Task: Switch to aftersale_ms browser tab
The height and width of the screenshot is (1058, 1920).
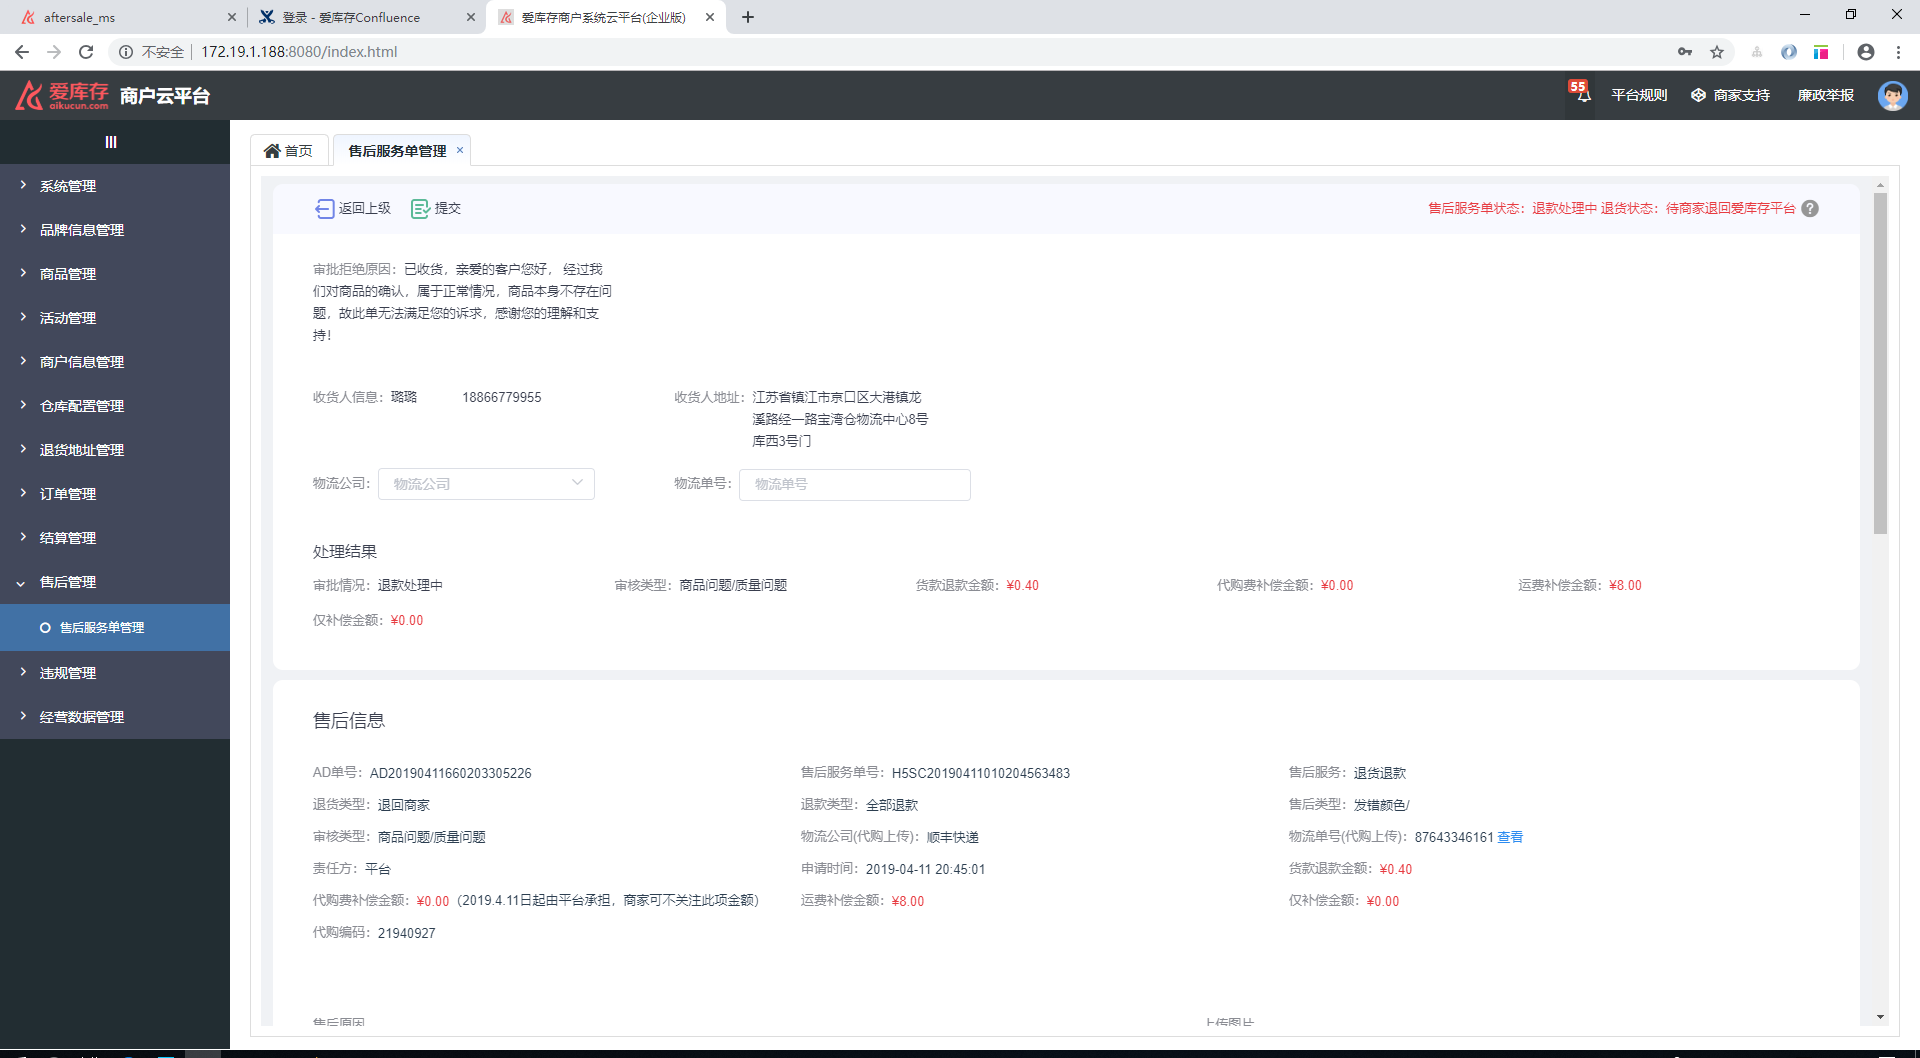Action: [x=120, y=17]
